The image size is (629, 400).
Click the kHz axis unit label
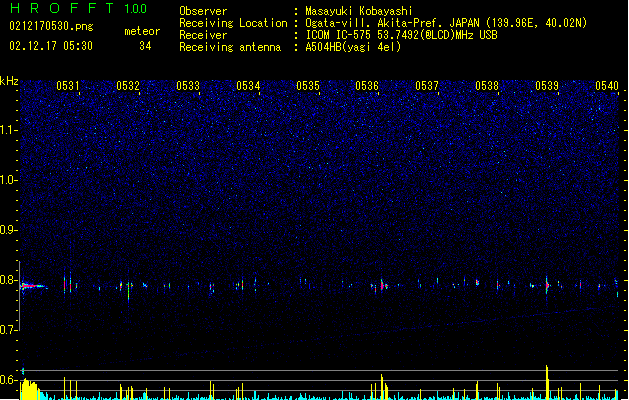pyautogui.click(x=9, y=81)
